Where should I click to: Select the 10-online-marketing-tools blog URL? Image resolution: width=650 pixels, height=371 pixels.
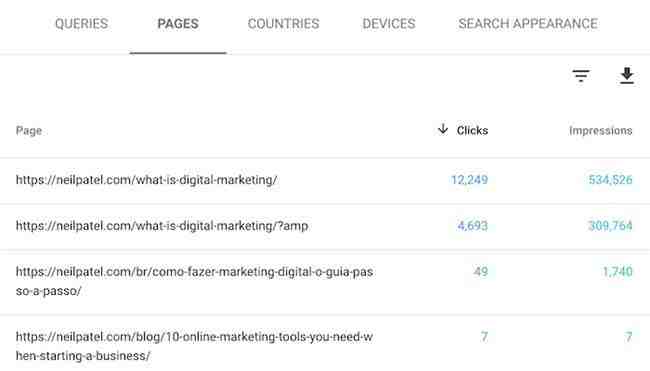[x=194, y=346]
